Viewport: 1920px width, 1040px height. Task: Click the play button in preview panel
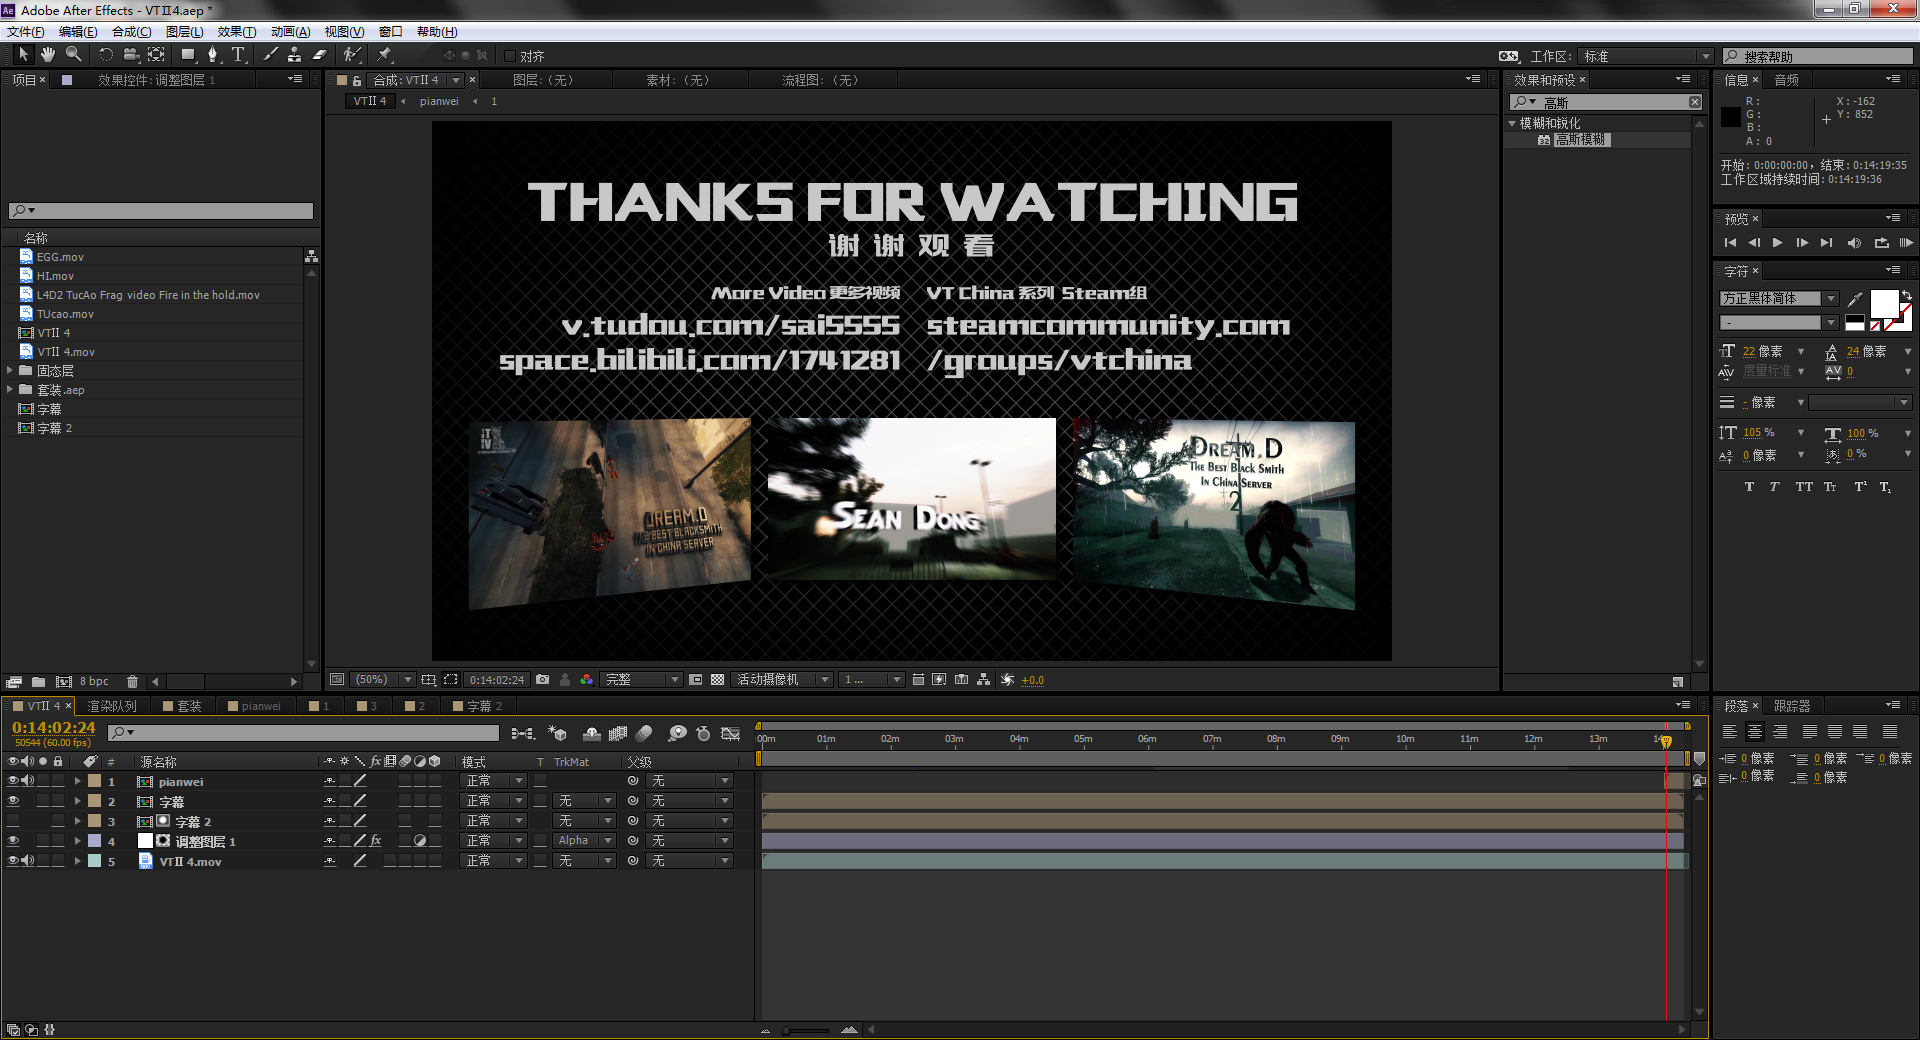(x=1777, y=243)
